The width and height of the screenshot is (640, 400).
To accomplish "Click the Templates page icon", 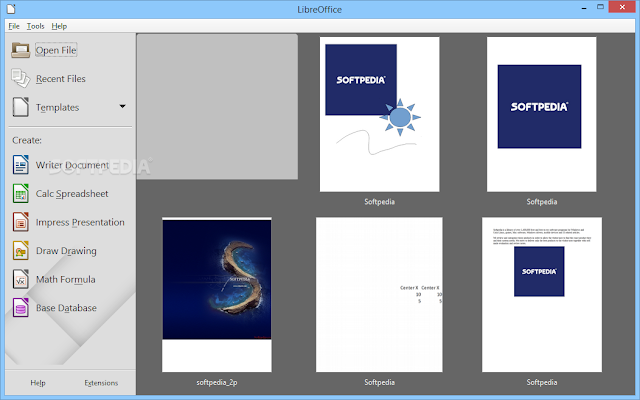I will tap(20, 107).
